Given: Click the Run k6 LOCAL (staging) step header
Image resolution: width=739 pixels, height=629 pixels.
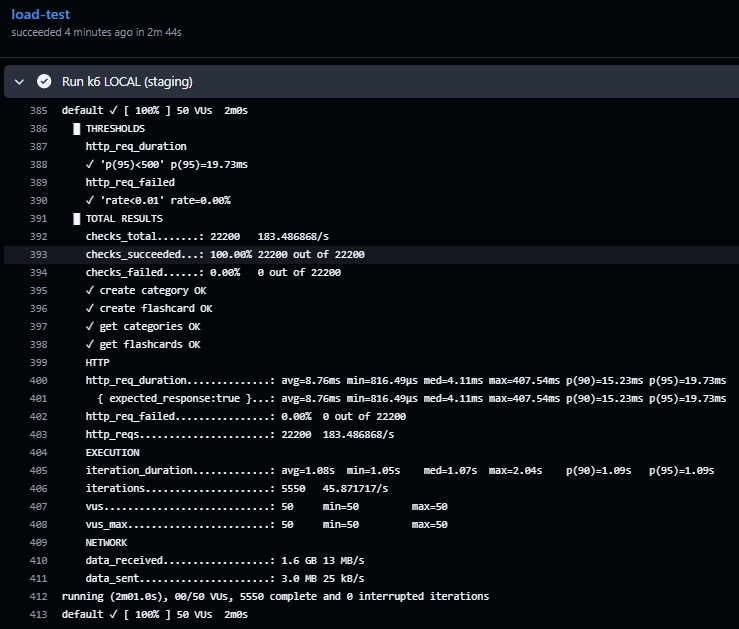Looking at the screenshot, I should pos(371,82).
